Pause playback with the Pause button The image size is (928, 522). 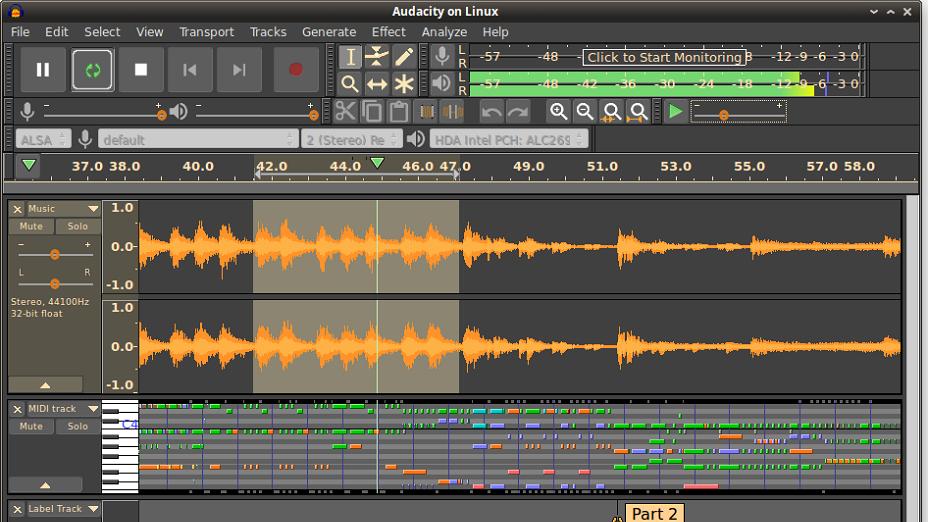click(43, 70)
